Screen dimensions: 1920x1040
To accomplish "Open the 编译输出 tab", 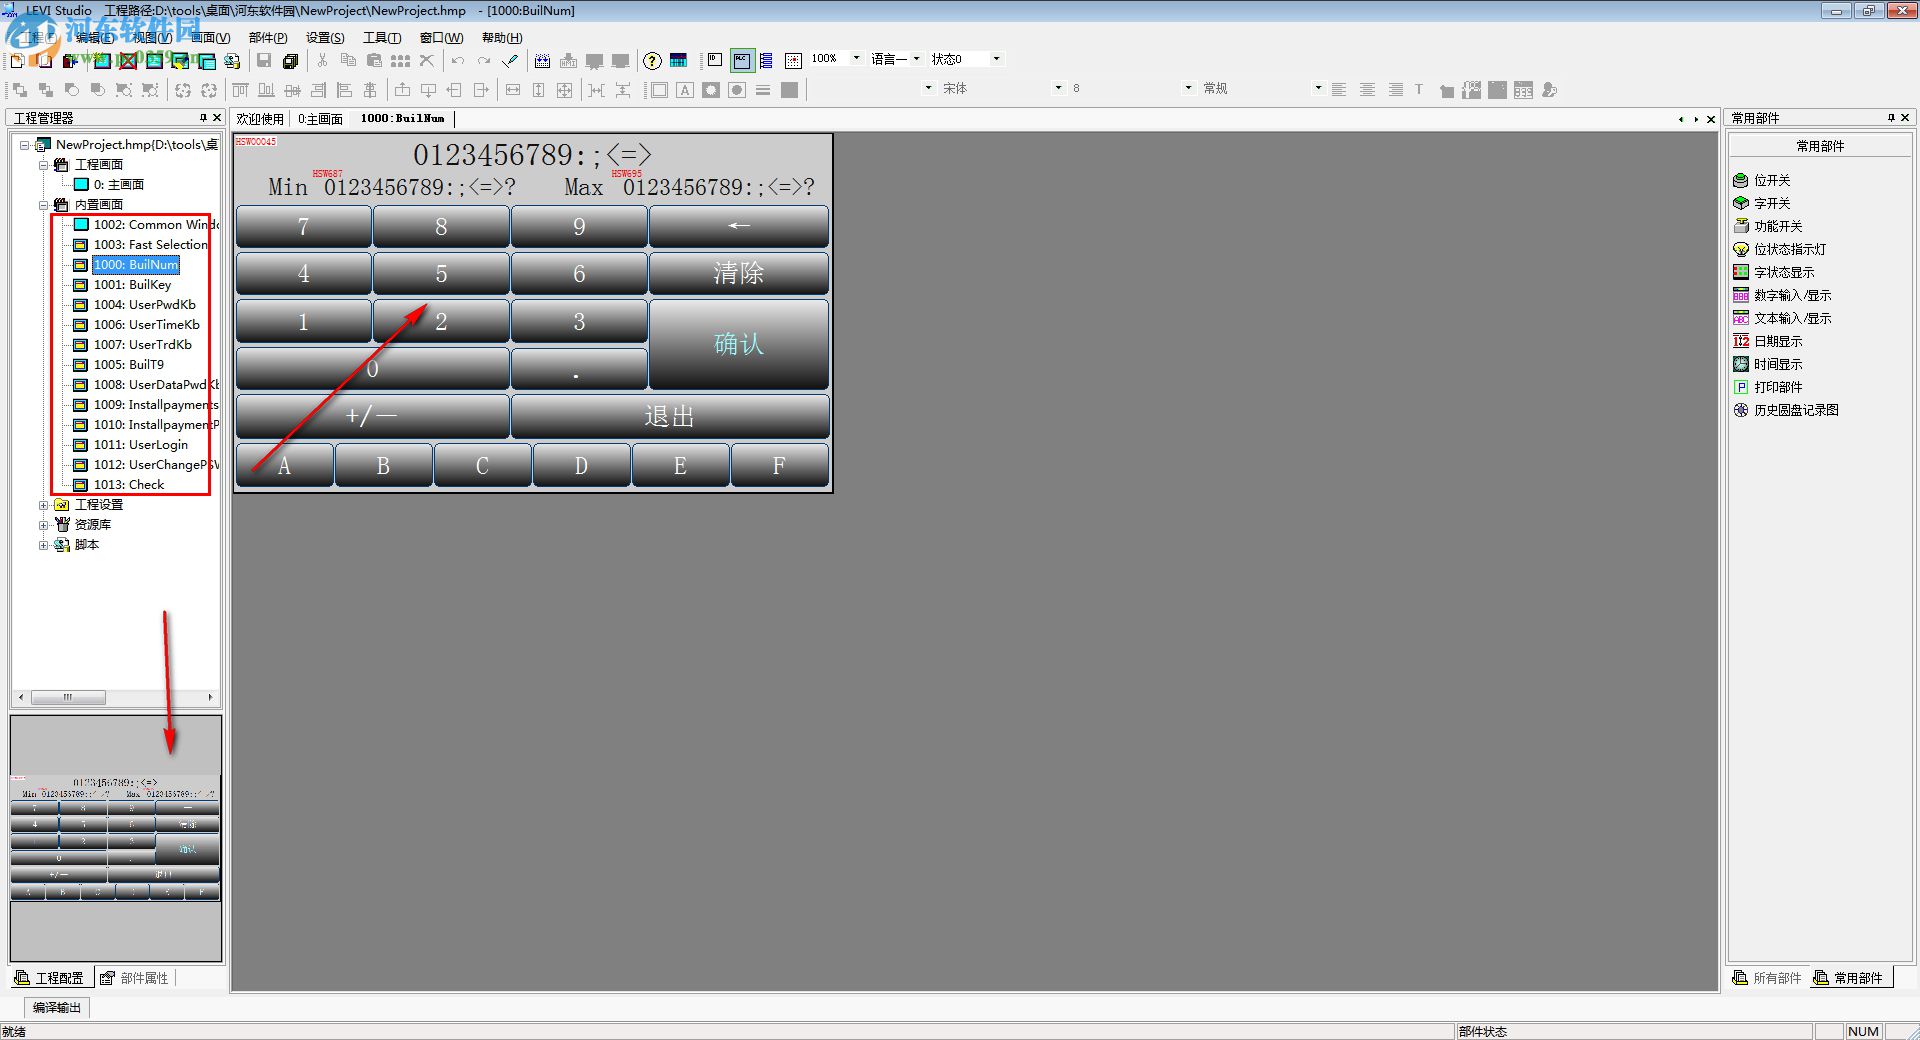I will [x=57, y=1007].
